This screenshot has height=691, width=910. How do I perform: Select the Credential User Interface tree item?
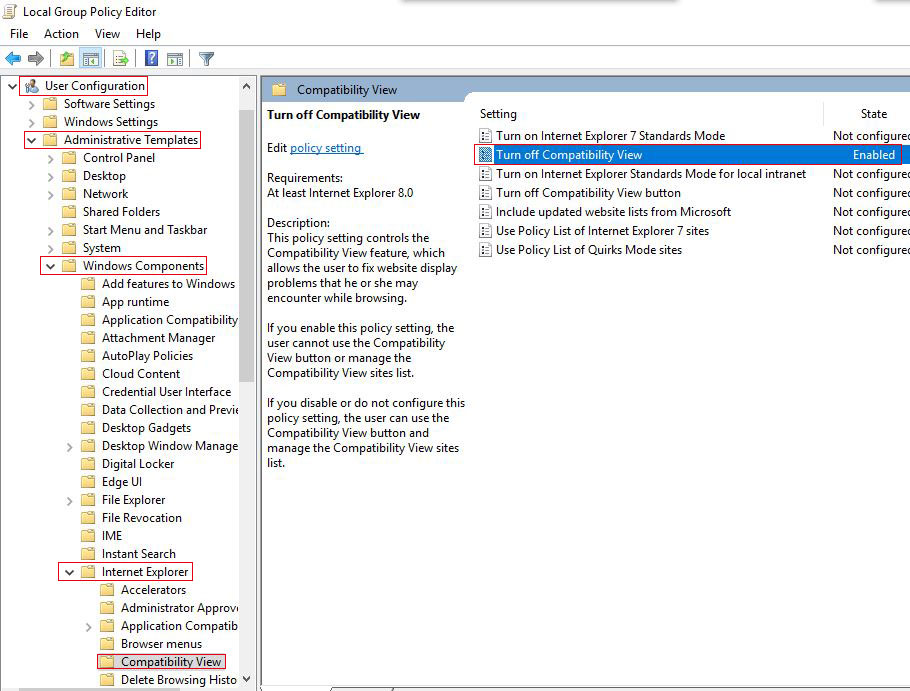tap(167, 392)
